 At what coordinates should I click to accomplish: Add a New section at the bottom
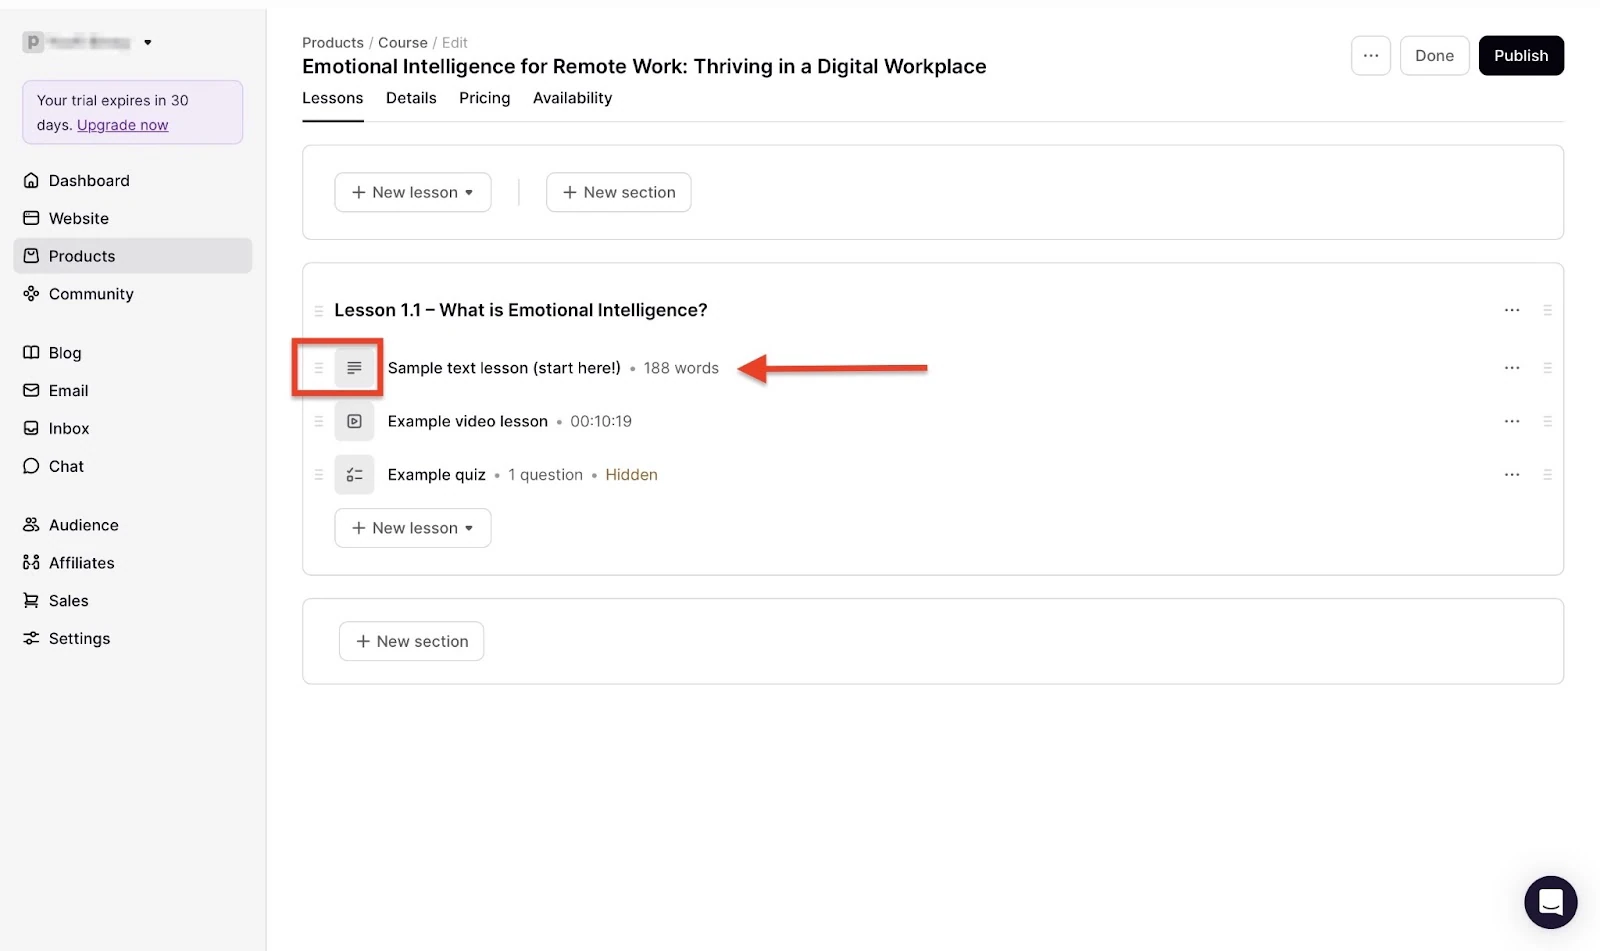click(412, 641)
